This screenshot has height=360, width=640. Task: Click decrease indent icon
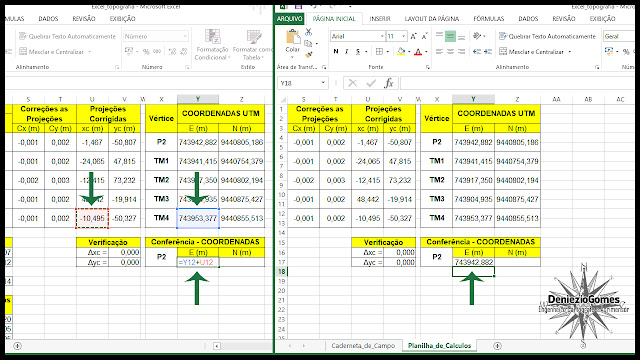(x=476, y=51)
